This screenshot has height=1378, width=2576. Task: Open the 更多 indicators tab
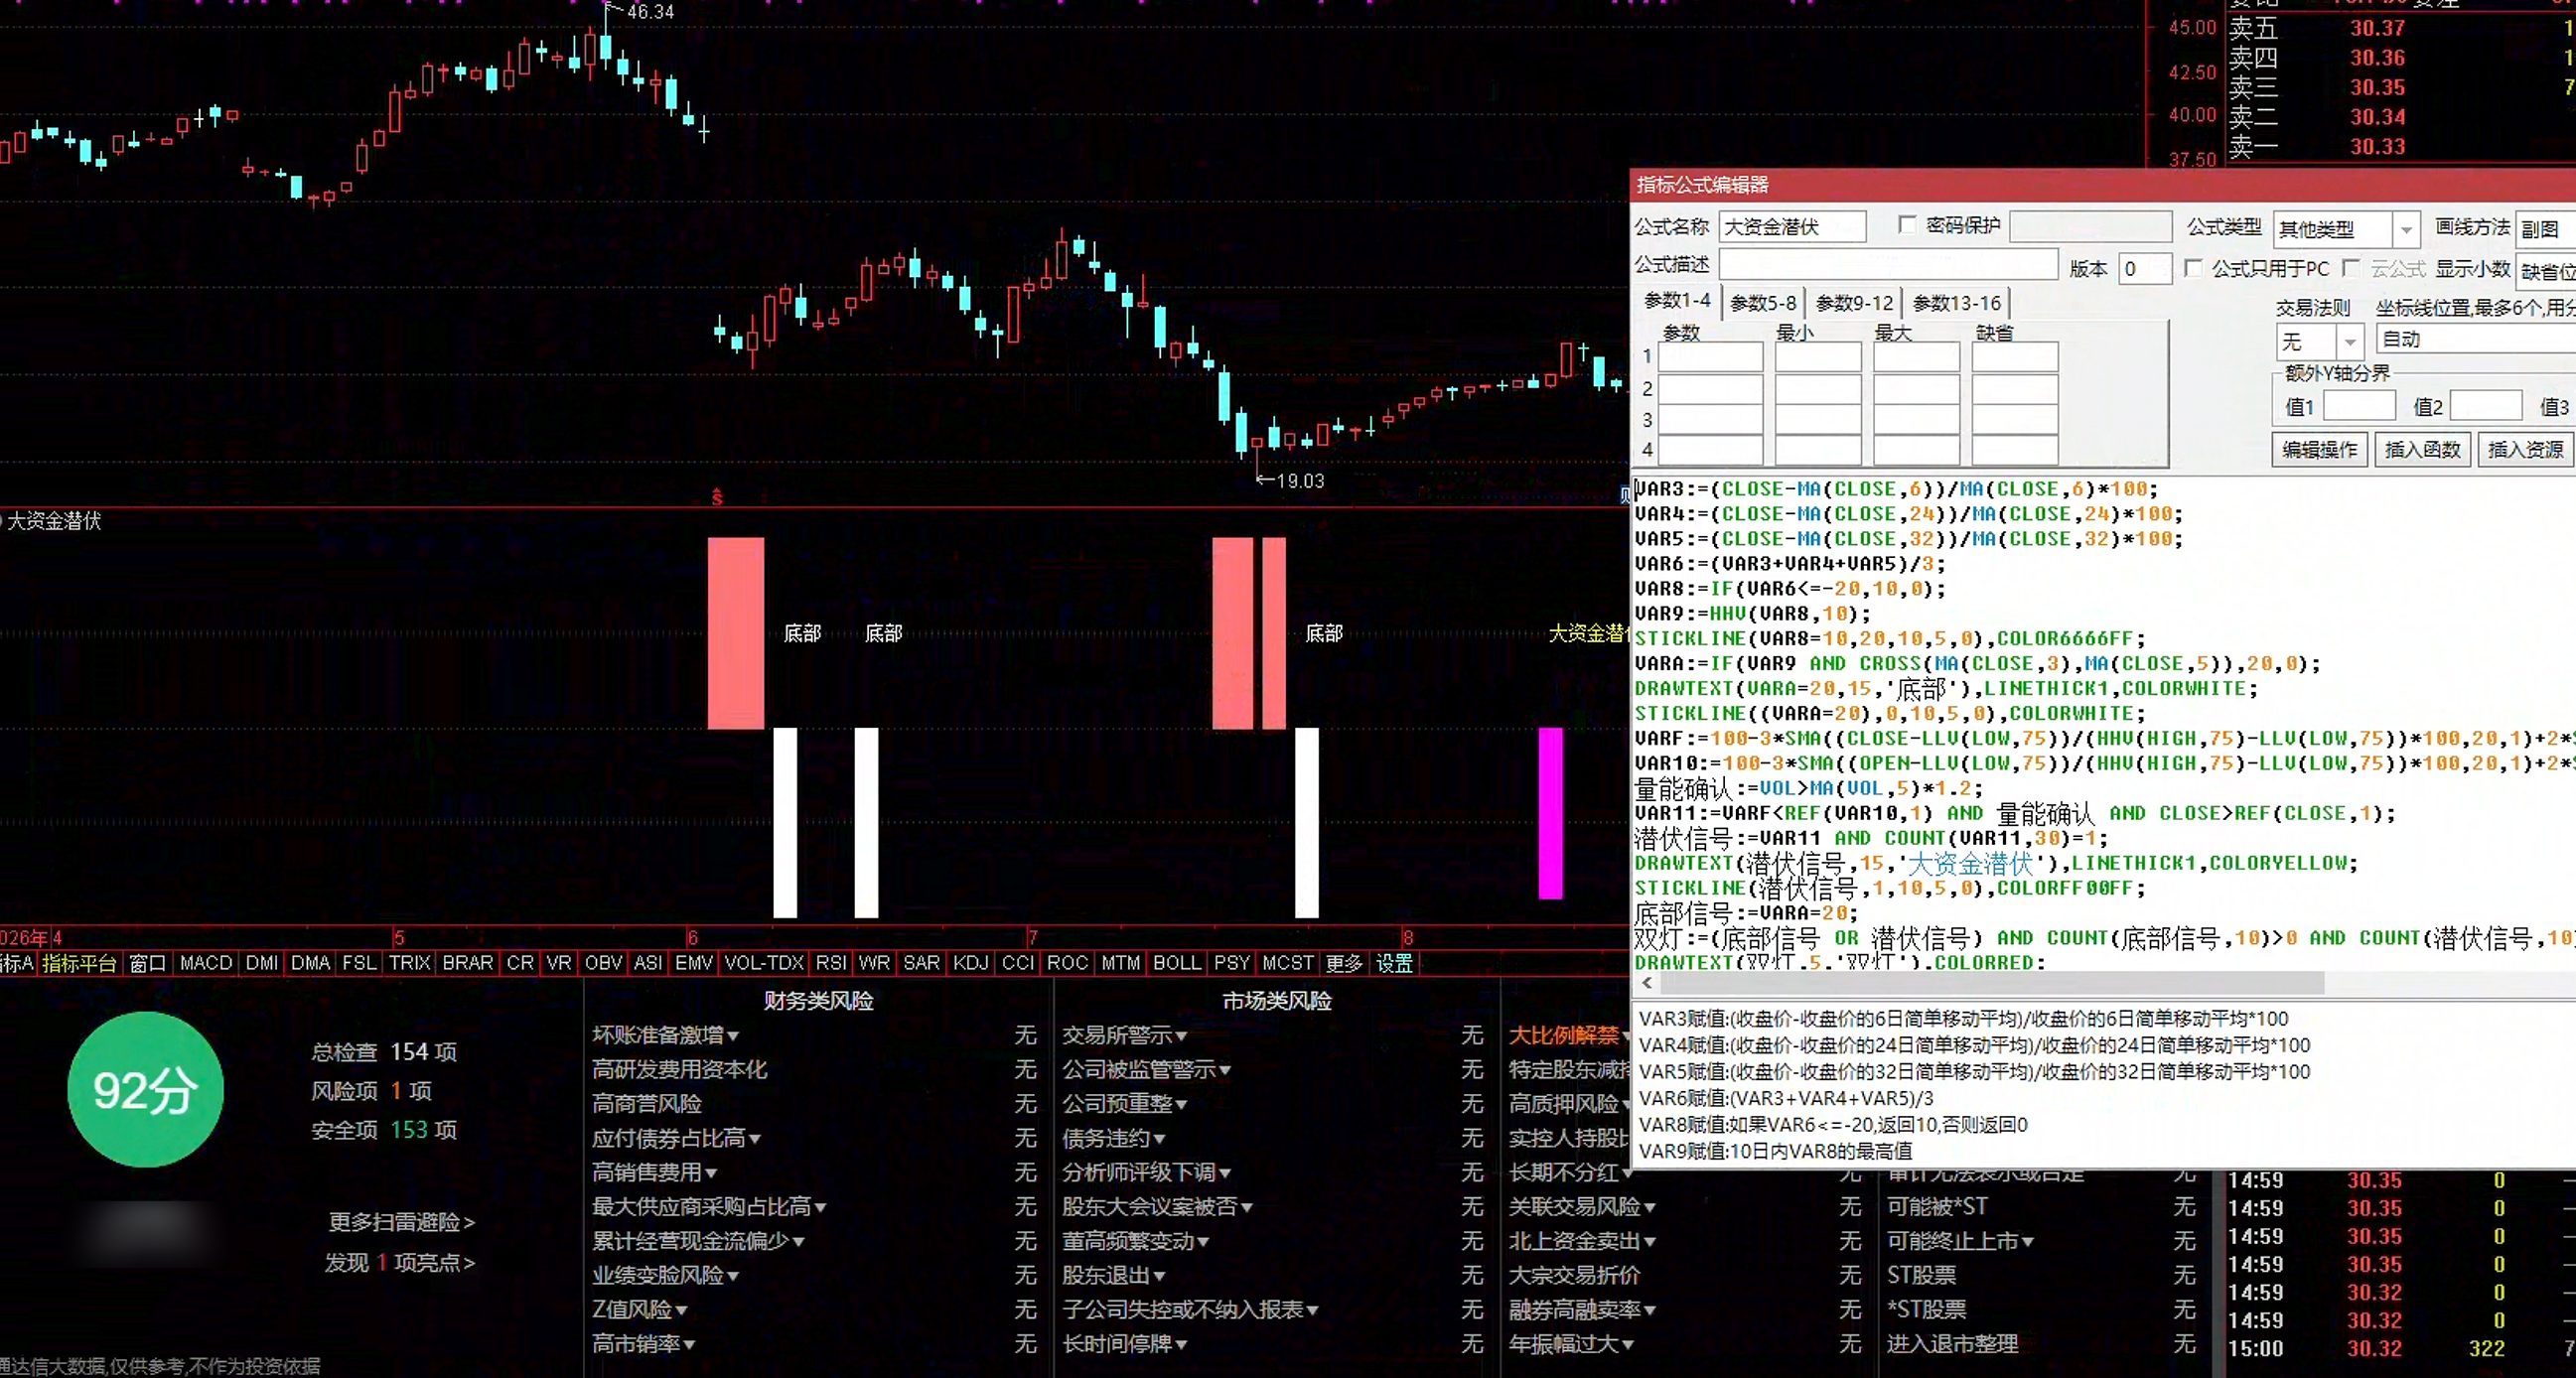[x=1344, y=963]
